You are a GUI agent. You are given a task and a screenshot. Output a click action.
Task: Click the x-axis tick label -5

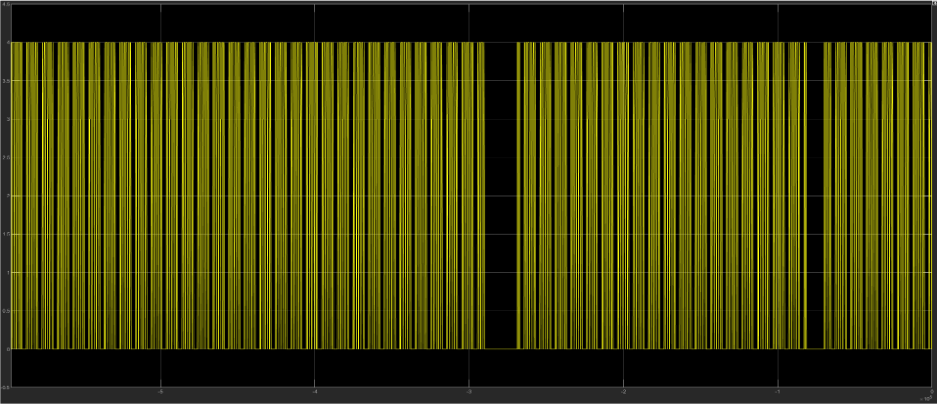tap(160, 392)
